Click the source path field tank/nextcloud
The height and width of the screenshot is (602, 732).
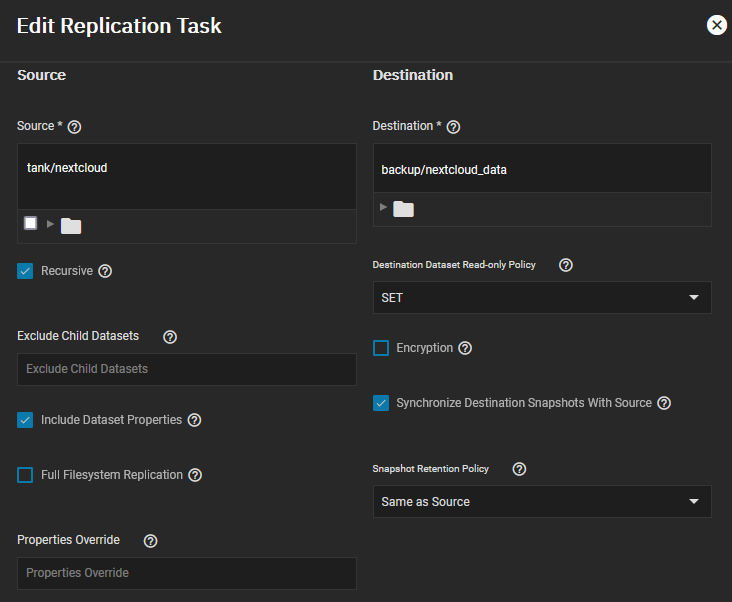(187, 176)
